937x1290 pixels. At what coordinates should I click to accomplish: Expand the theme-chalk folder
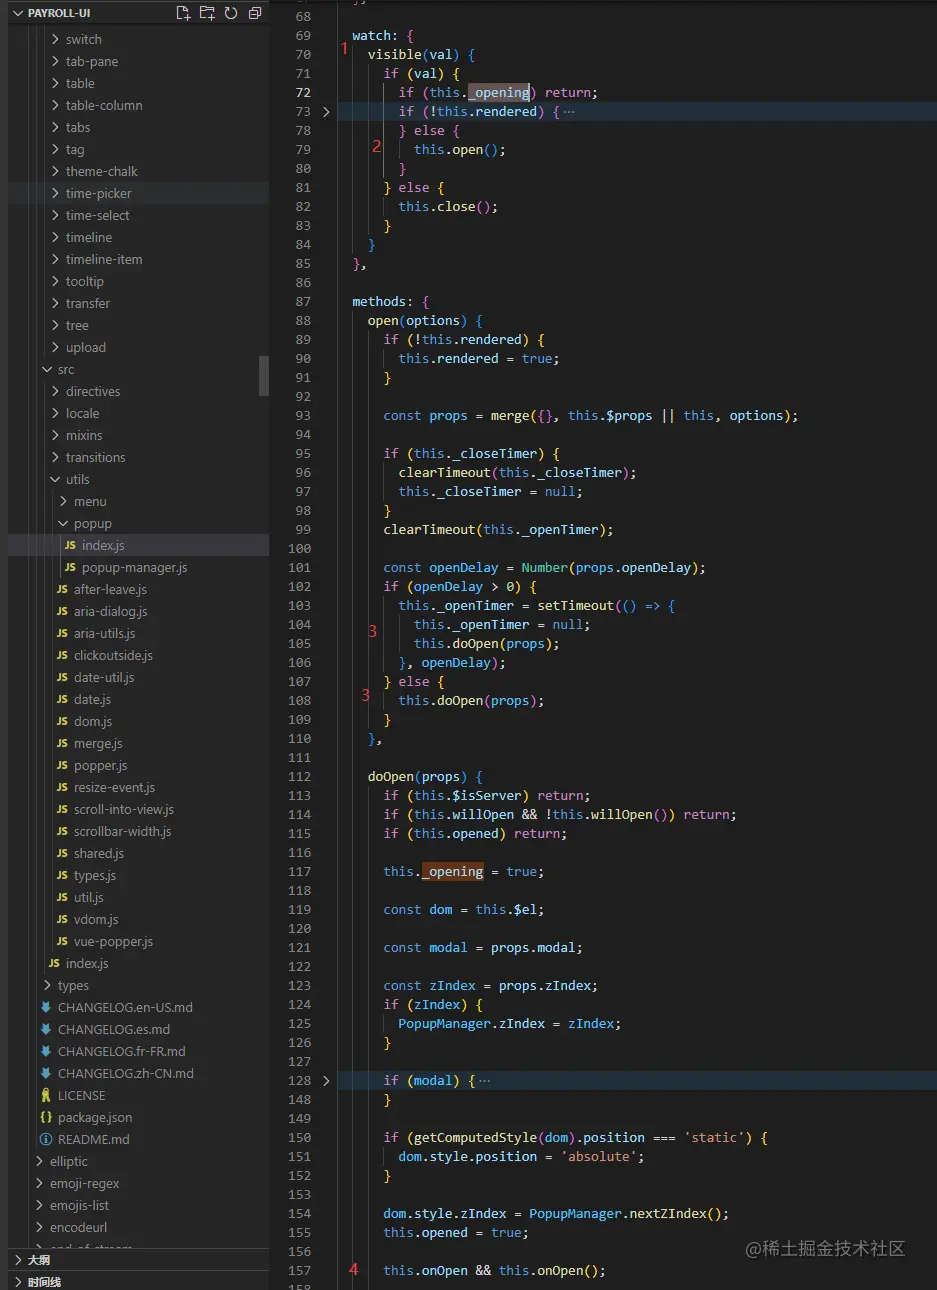tap(102, 171)
